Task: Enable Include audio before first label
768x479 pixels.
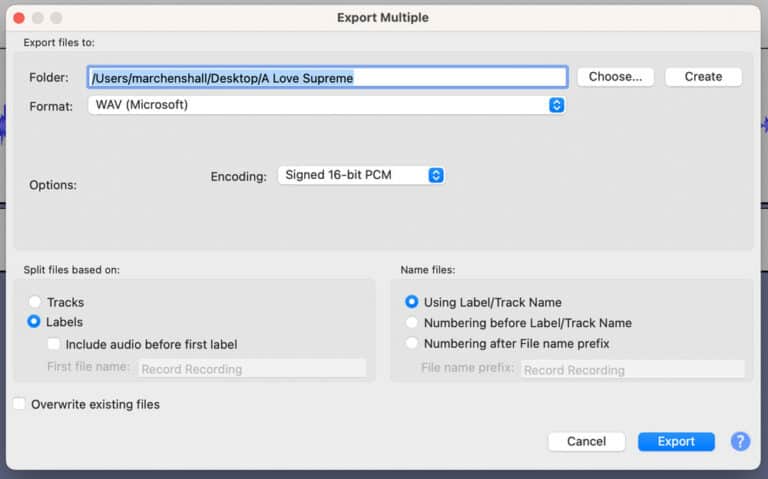Action: click(54, 344)
